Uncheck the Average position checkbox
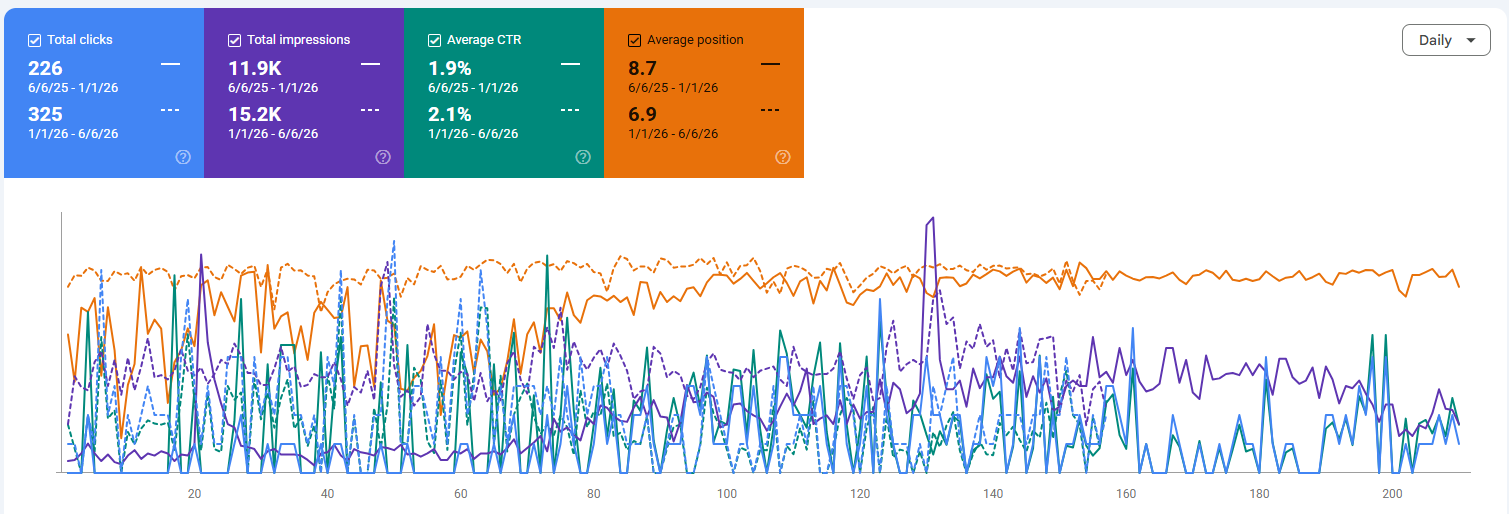Viewport: 1509px width, 514px height. [634, 40]
